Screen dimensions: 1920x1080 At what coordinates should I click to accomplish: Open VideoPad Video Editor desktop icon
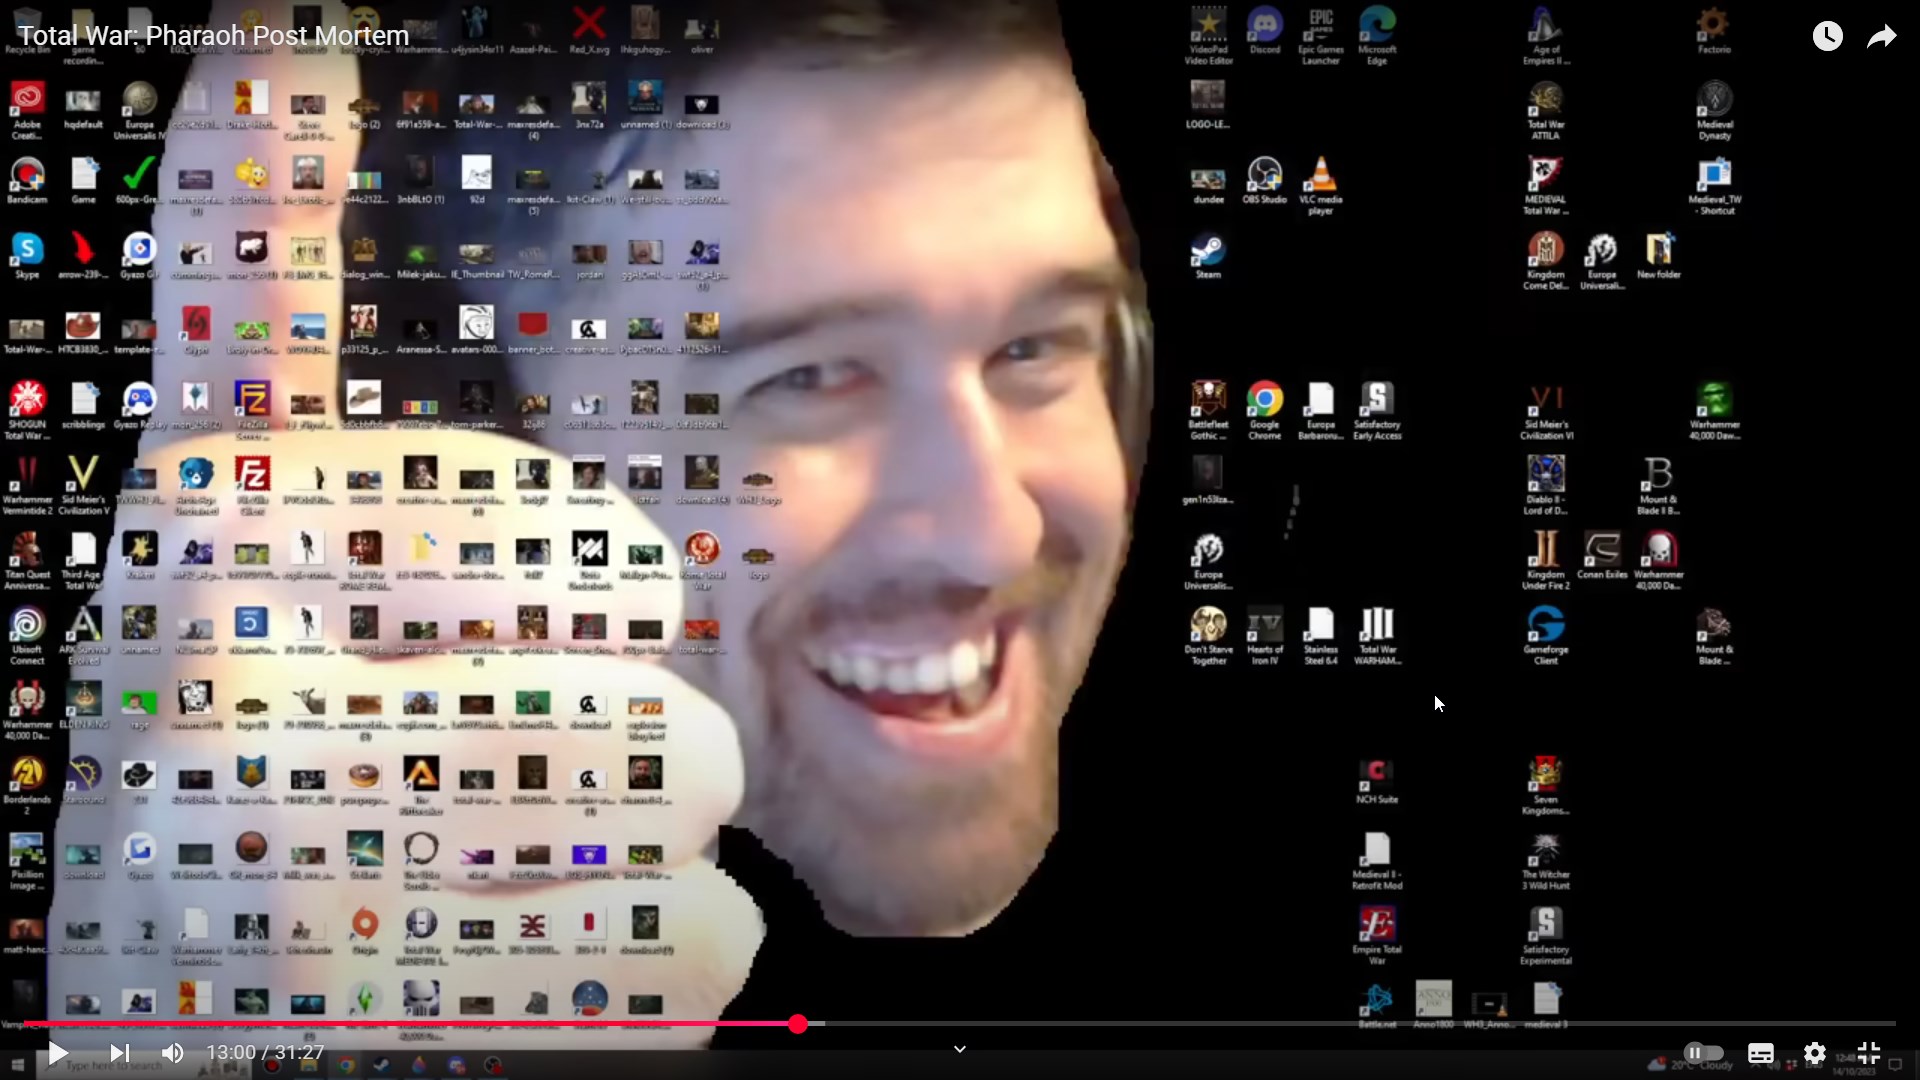coord(1208,36)
